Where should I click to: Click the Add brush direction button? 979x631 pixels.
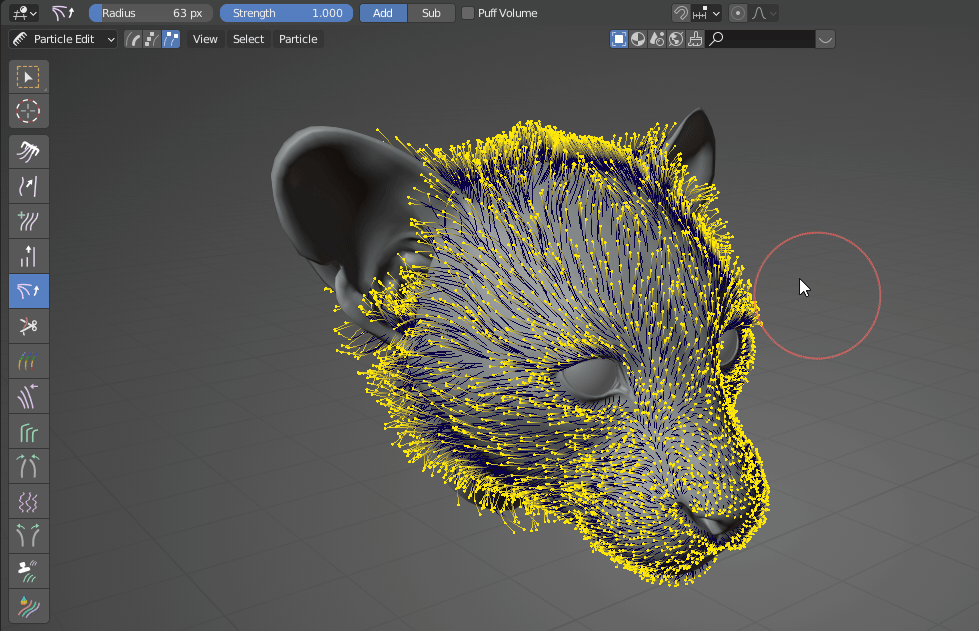(383, 13)
